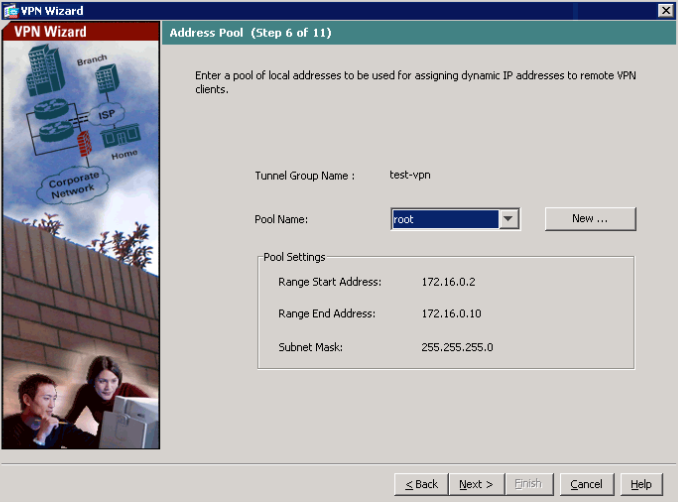Proceed with the Next > button
This screenshot has width=678, height=502.
point(476,484)
